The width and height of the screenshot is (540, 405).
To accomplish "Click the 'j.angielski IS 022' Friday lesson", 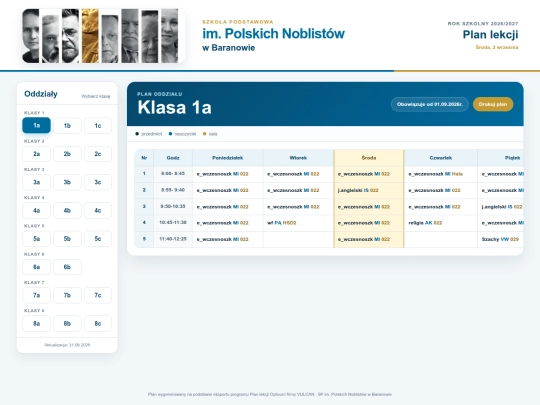I will (x=502, y=207).
